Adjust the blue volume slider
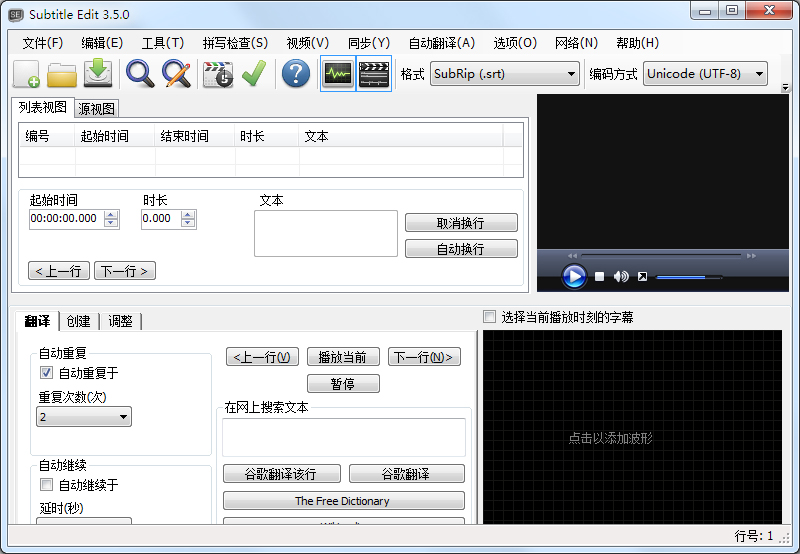Image resolution: width=800 pixels, height=554 pixels. point(689,278)
